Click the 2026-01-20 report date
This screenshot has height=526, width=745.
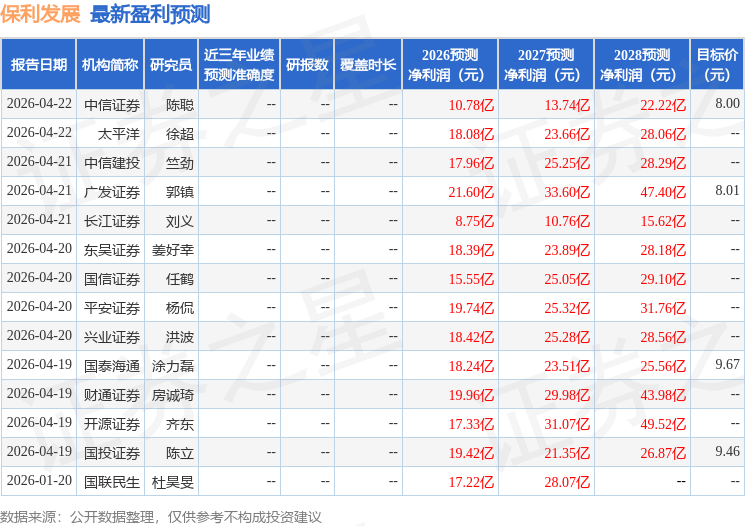pyautogui.click(x=39, y=480)
